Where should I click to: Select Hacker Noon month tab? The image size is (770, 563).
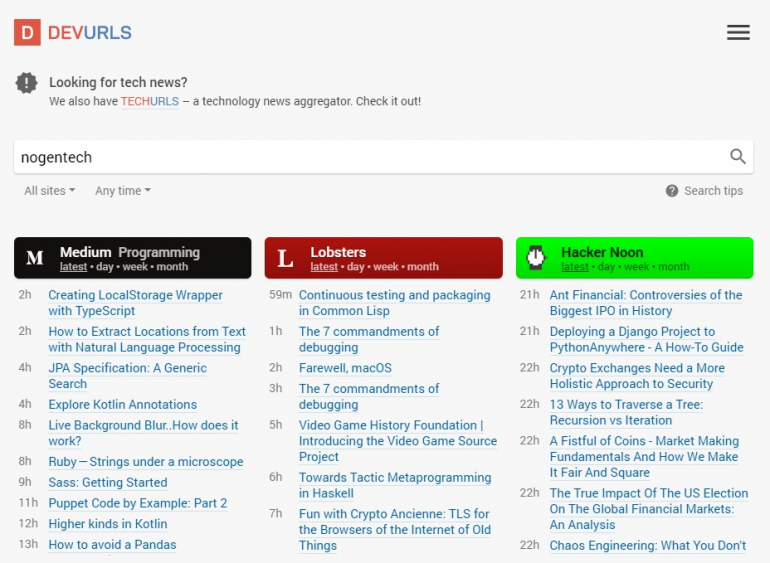coord(673,267)
